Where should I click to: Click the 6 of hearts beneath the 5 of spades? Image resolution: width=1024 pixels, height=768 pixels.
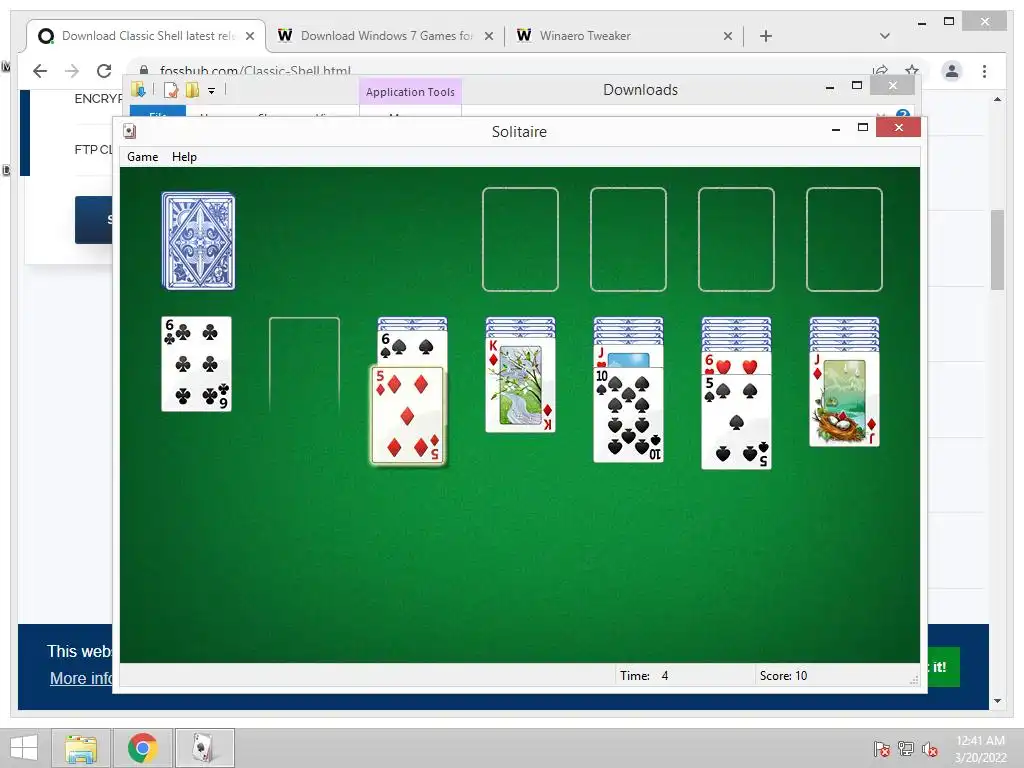click(736, 364)
